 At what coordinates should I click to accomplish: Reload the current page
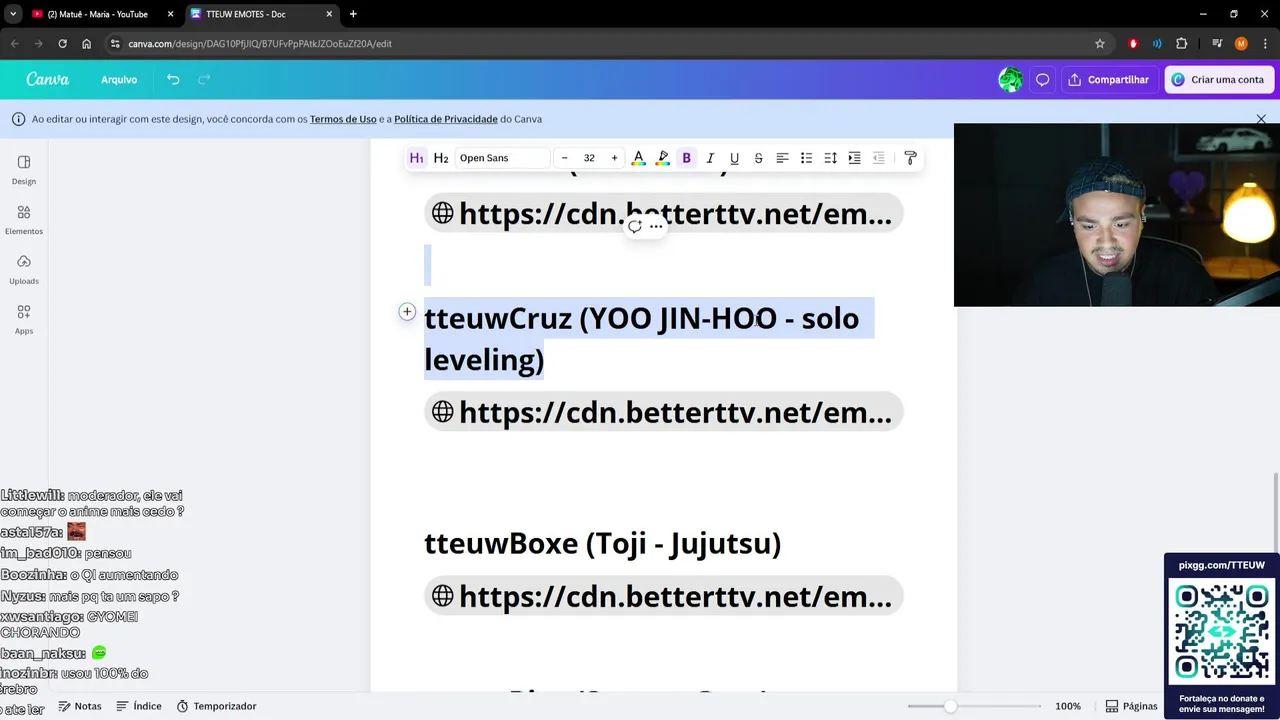click(62, 44)
